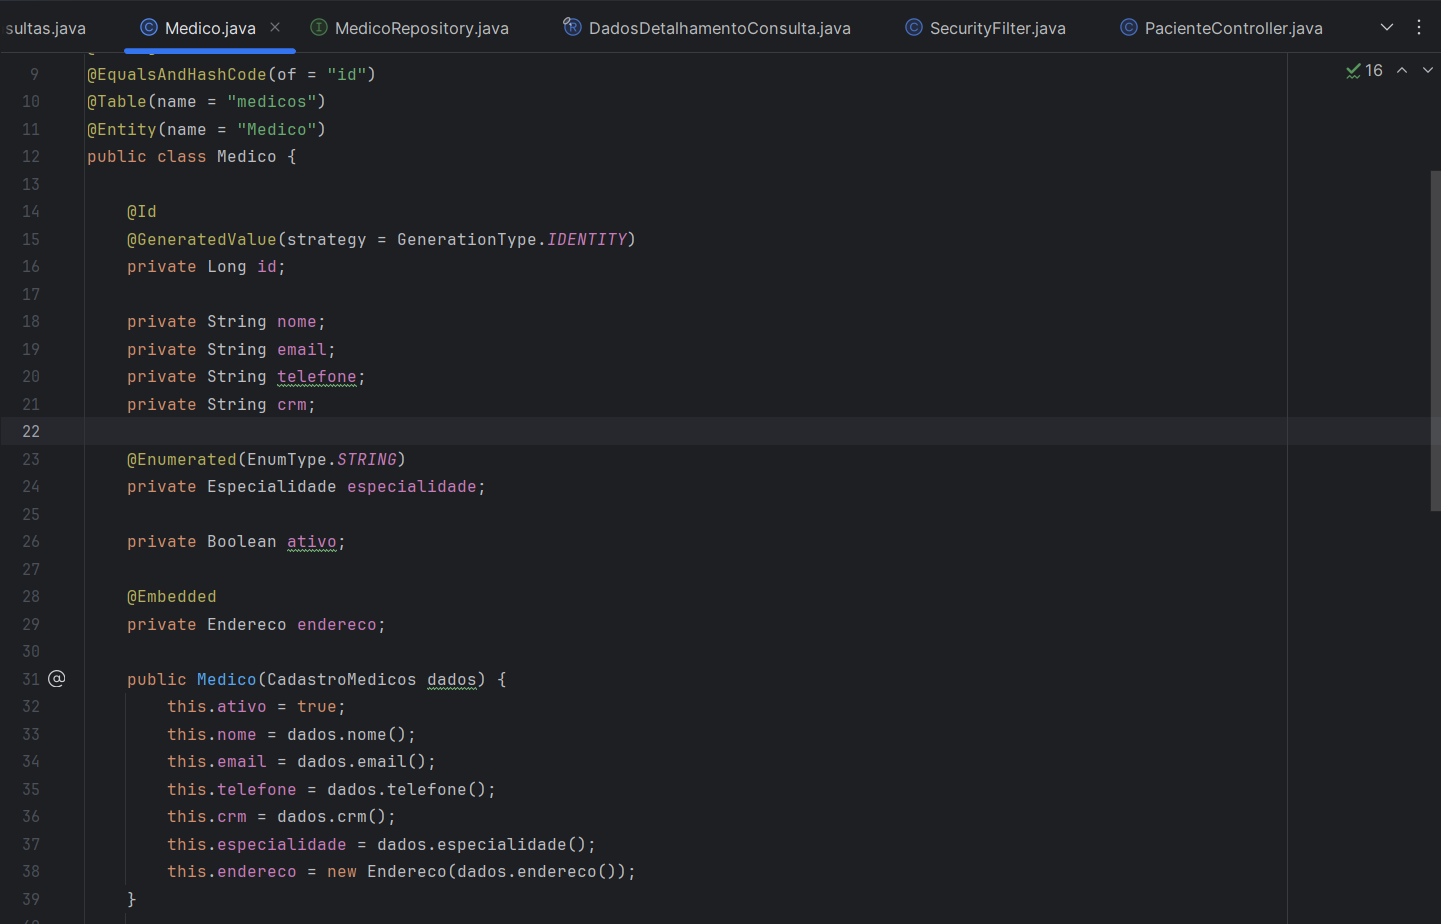Click the IDENTITY constant on line 15
1441x924 pixels.
587,240
